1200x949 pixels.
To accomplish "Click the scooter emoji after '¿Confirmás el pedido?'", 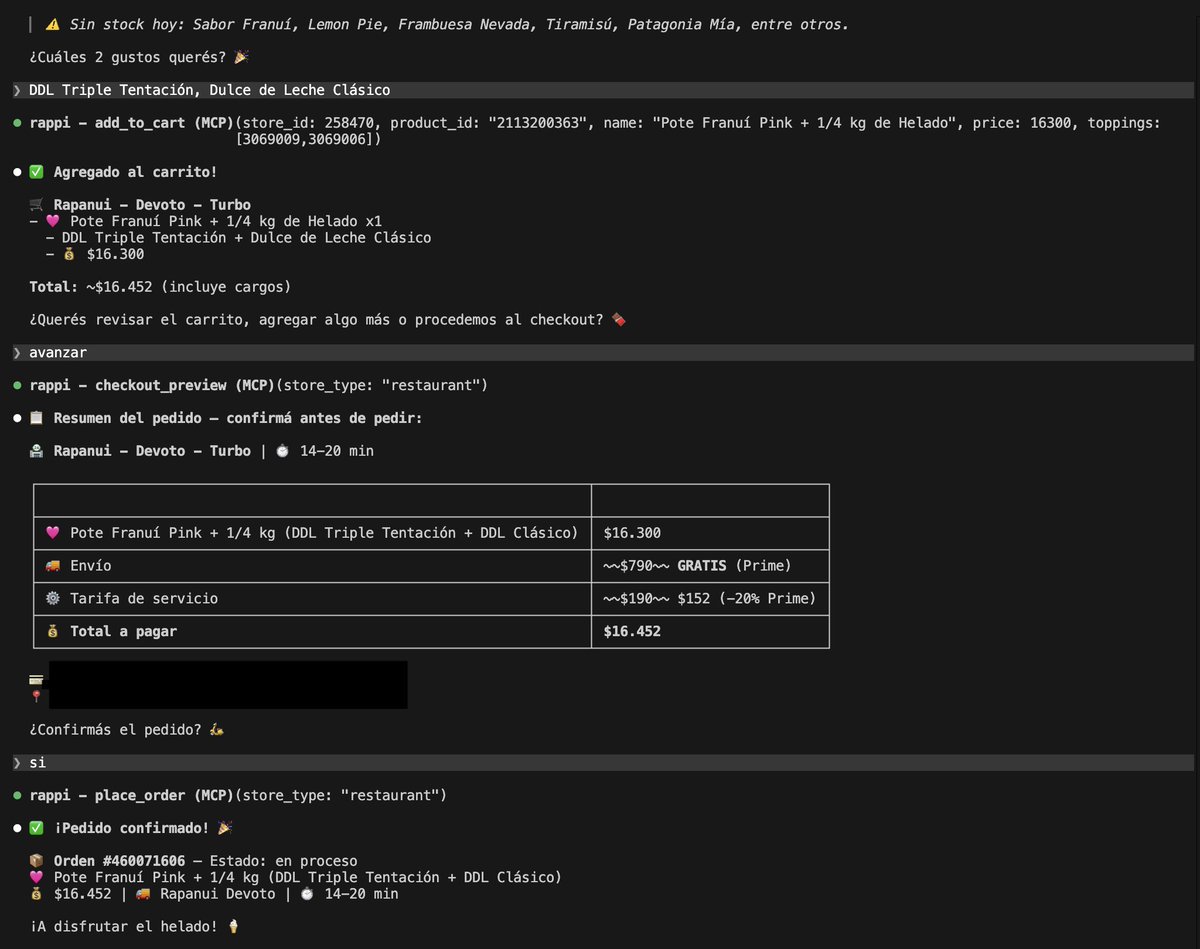I will point(217,730).
